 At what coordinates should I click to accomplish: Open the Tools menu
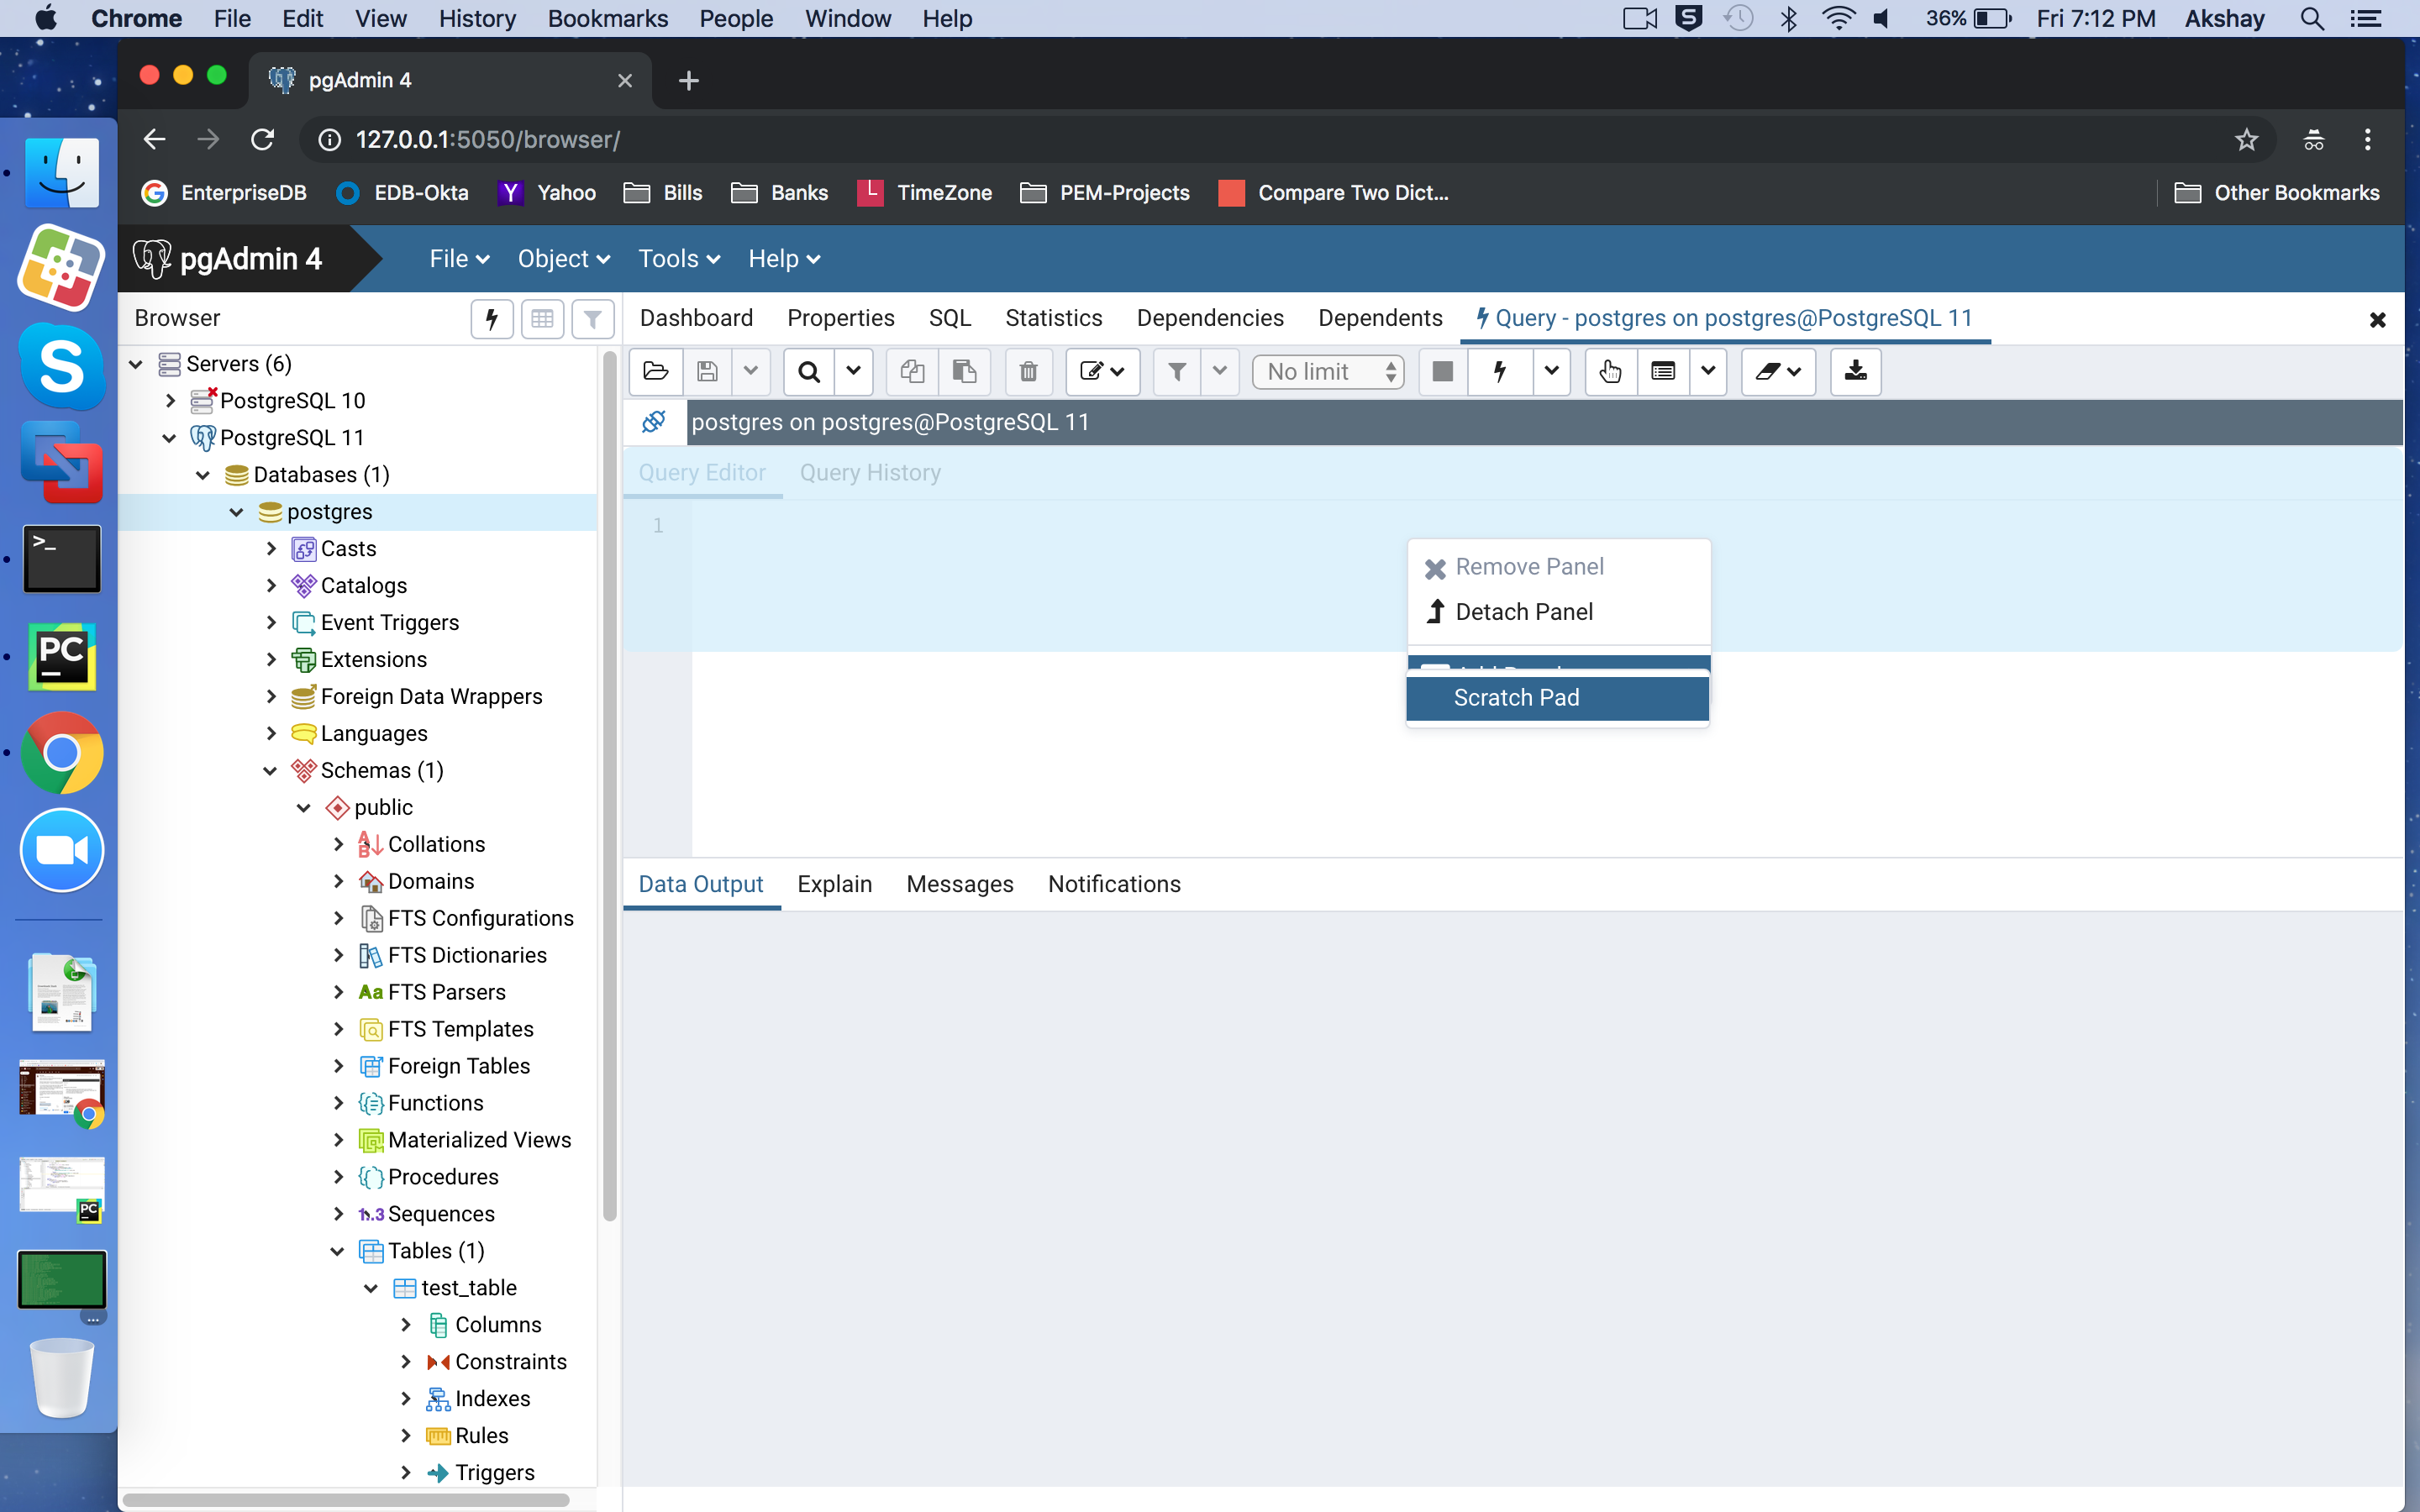point(679,259)
